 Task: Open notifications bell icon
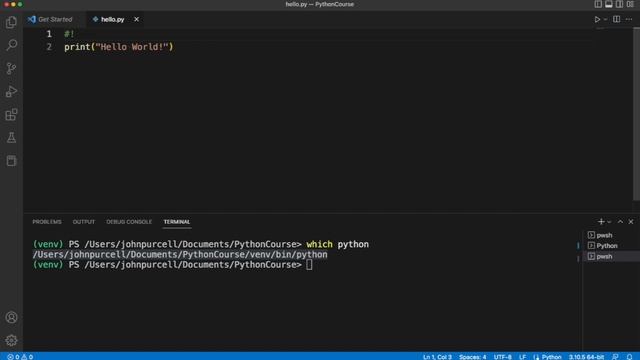point(629,357)
